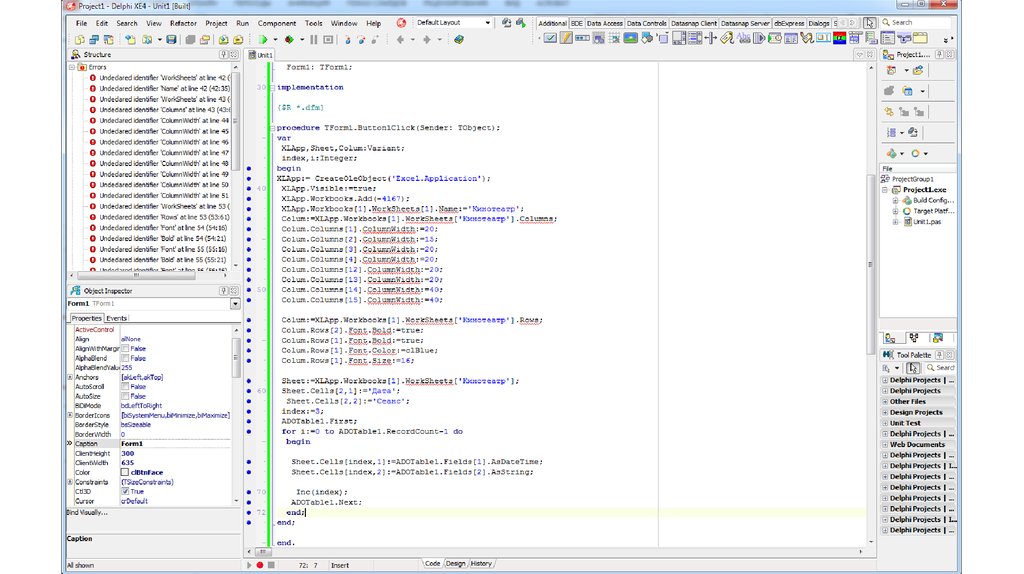Click the green Run button in toolbar
Screen dimensions: 1024x574
263,40
